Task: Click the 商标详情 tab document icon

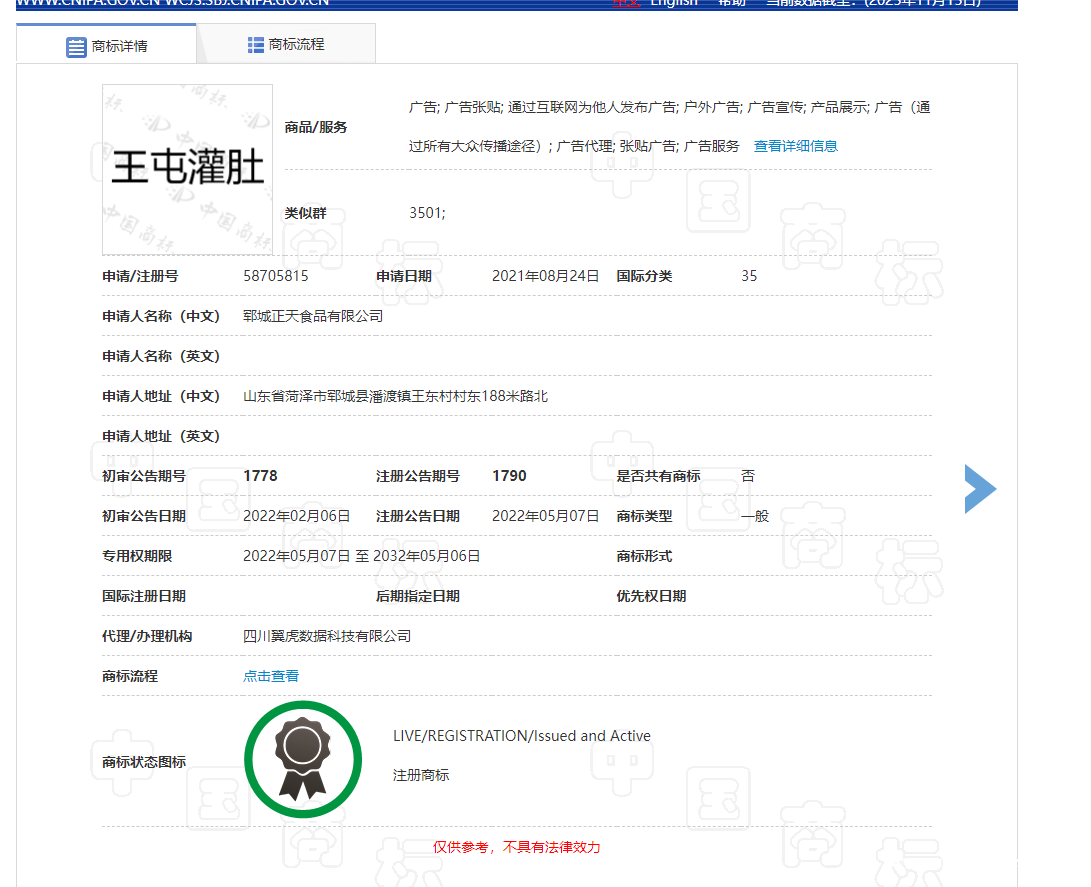Action: tap(76, 46)
